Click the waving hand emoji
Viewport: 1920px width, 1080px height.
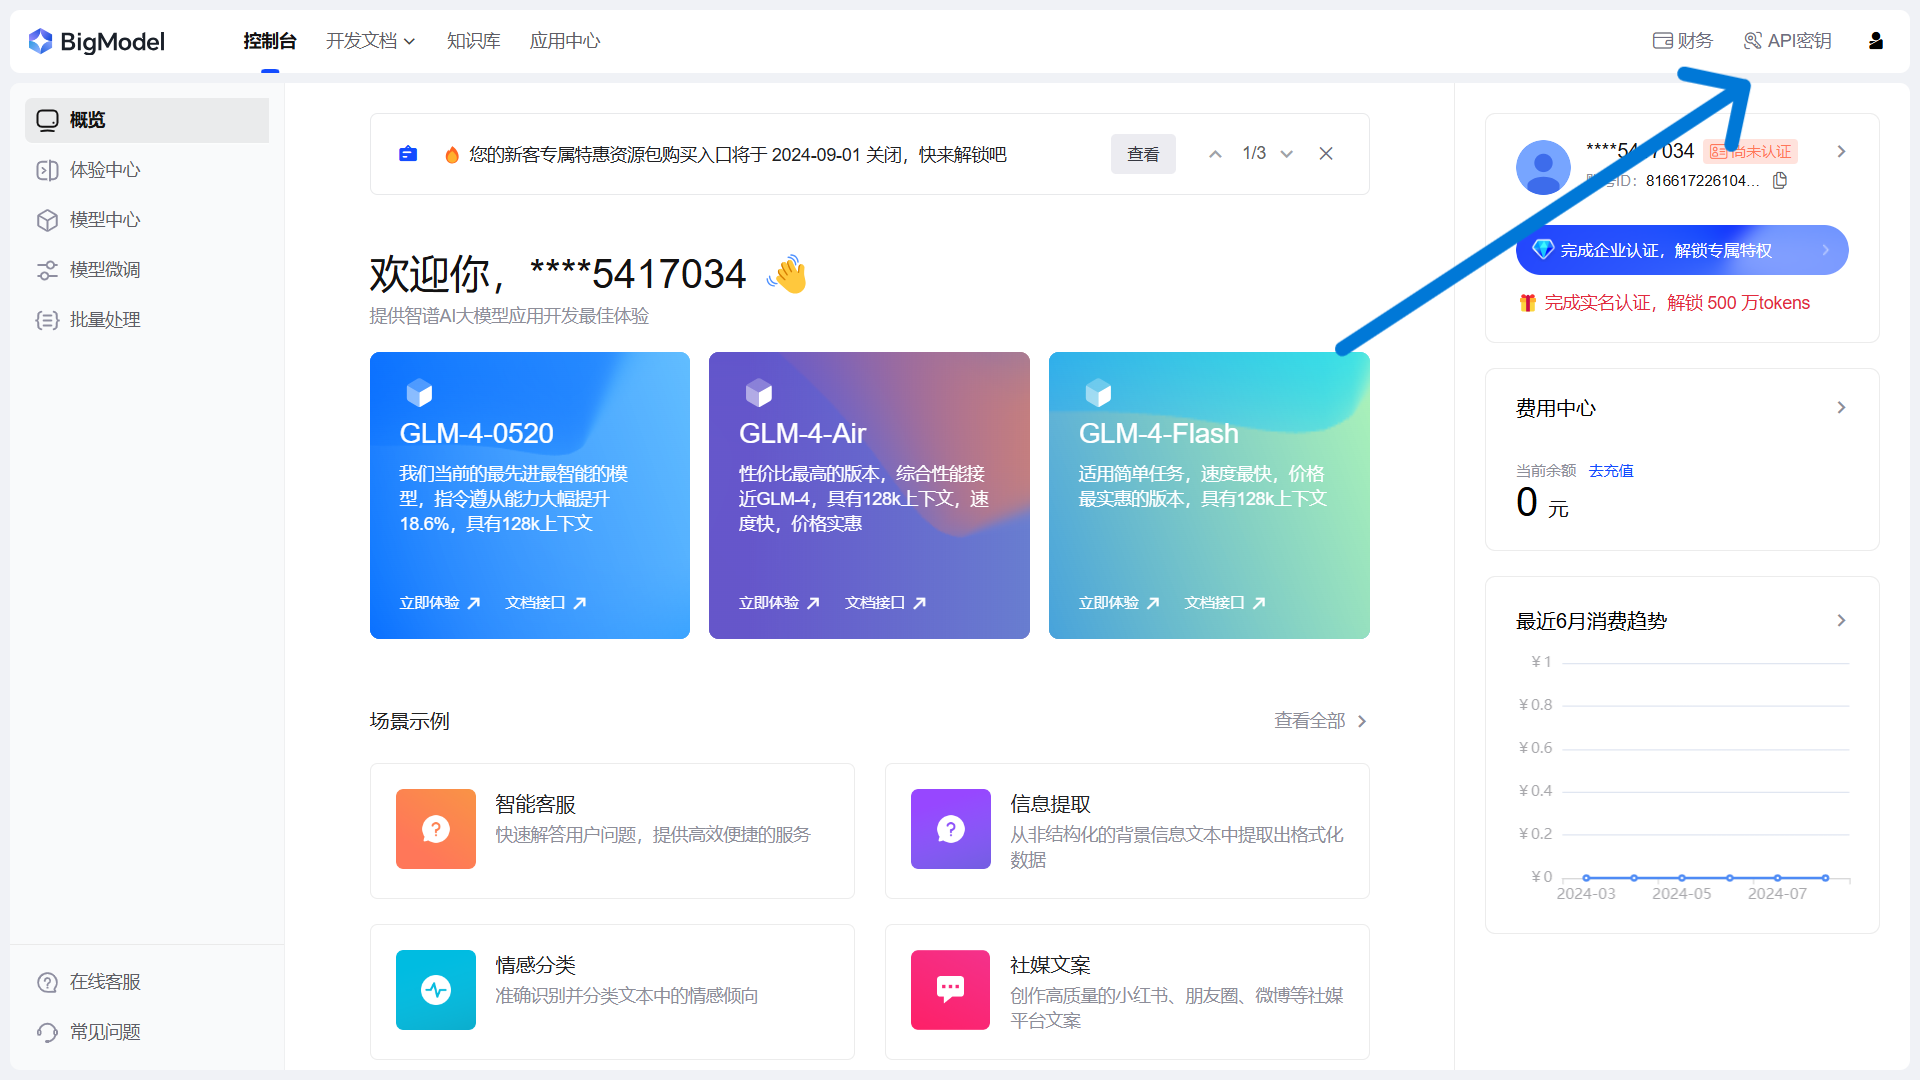[788, 274]
